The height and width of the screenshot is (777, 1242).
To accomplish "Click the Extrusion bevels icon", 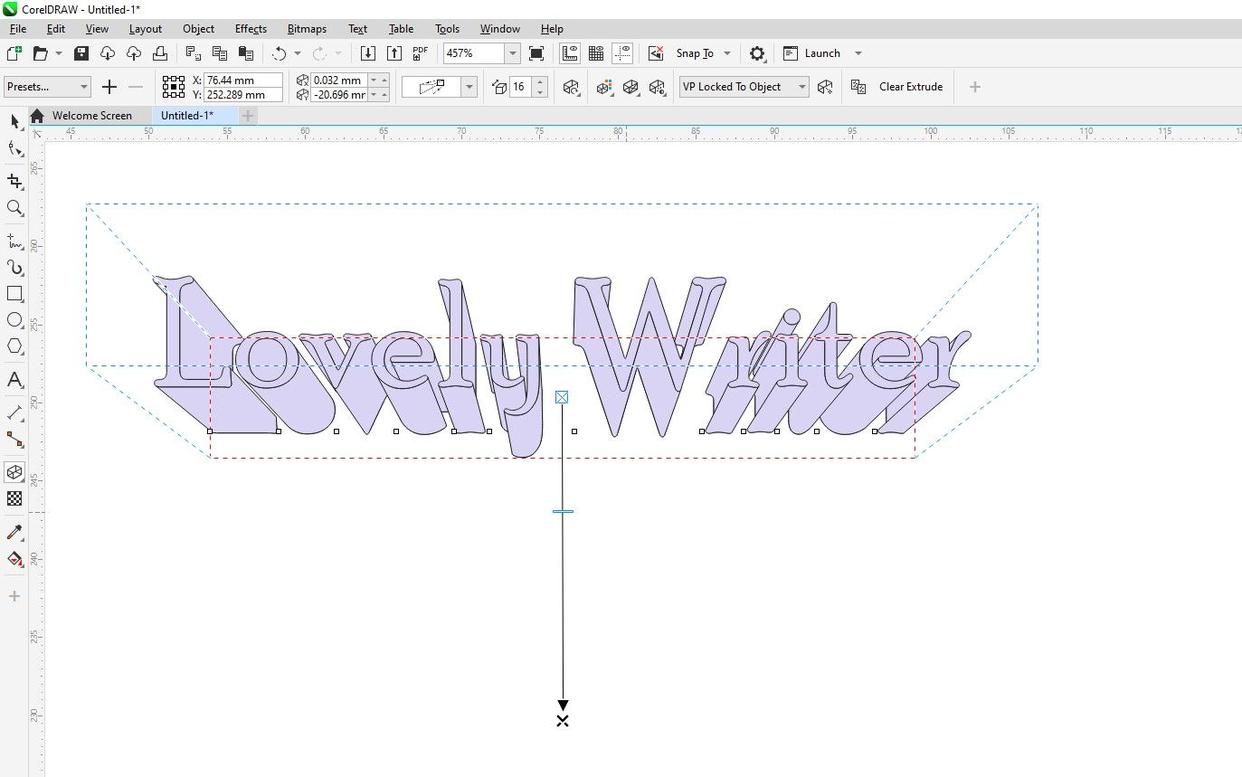I will tap(630, 87).
